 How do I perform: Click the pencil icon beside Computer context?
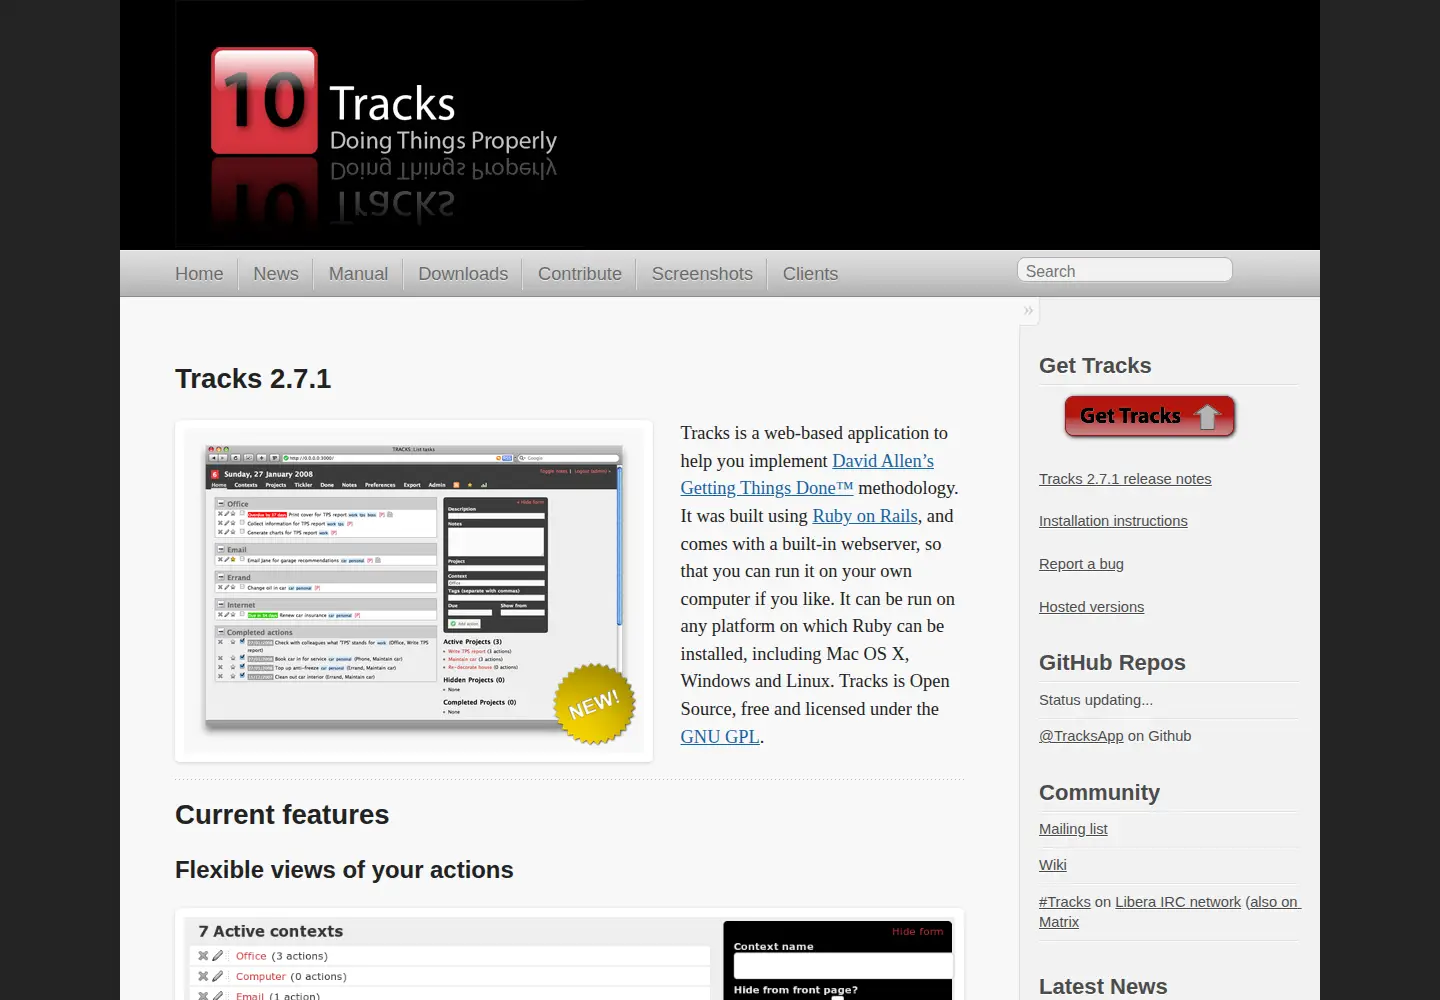coord(218,976)
